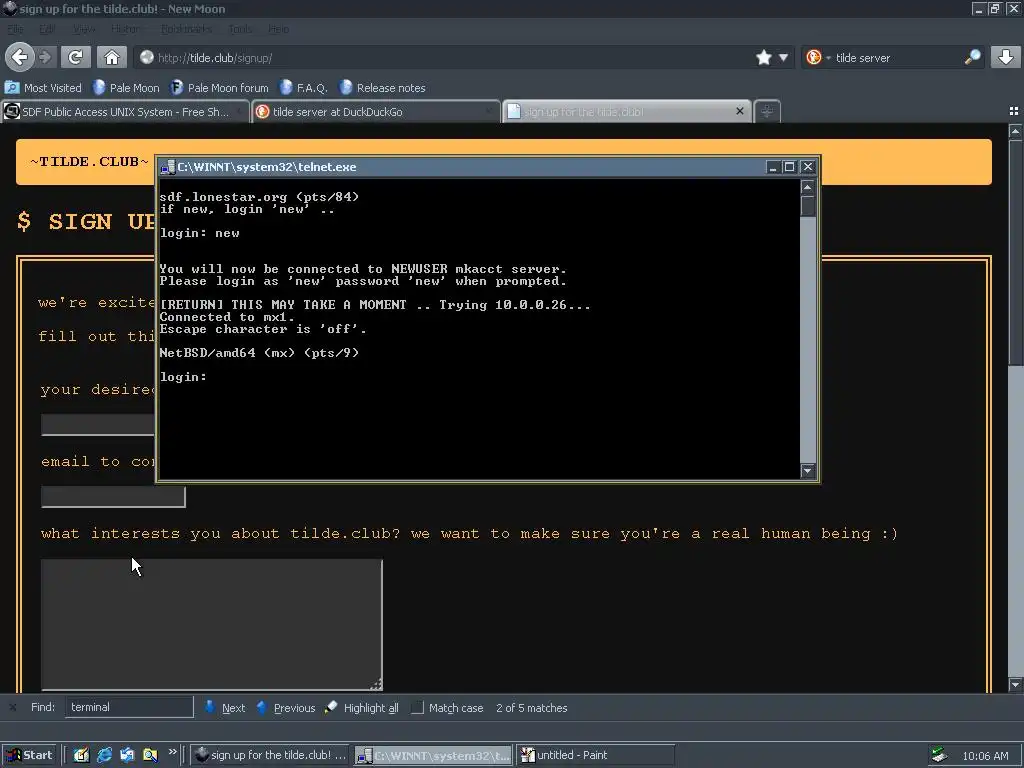Switch to the sign up for tilde.club taskbar button
This screenshot has width=1024, height=768.
[x=271, y=755]
